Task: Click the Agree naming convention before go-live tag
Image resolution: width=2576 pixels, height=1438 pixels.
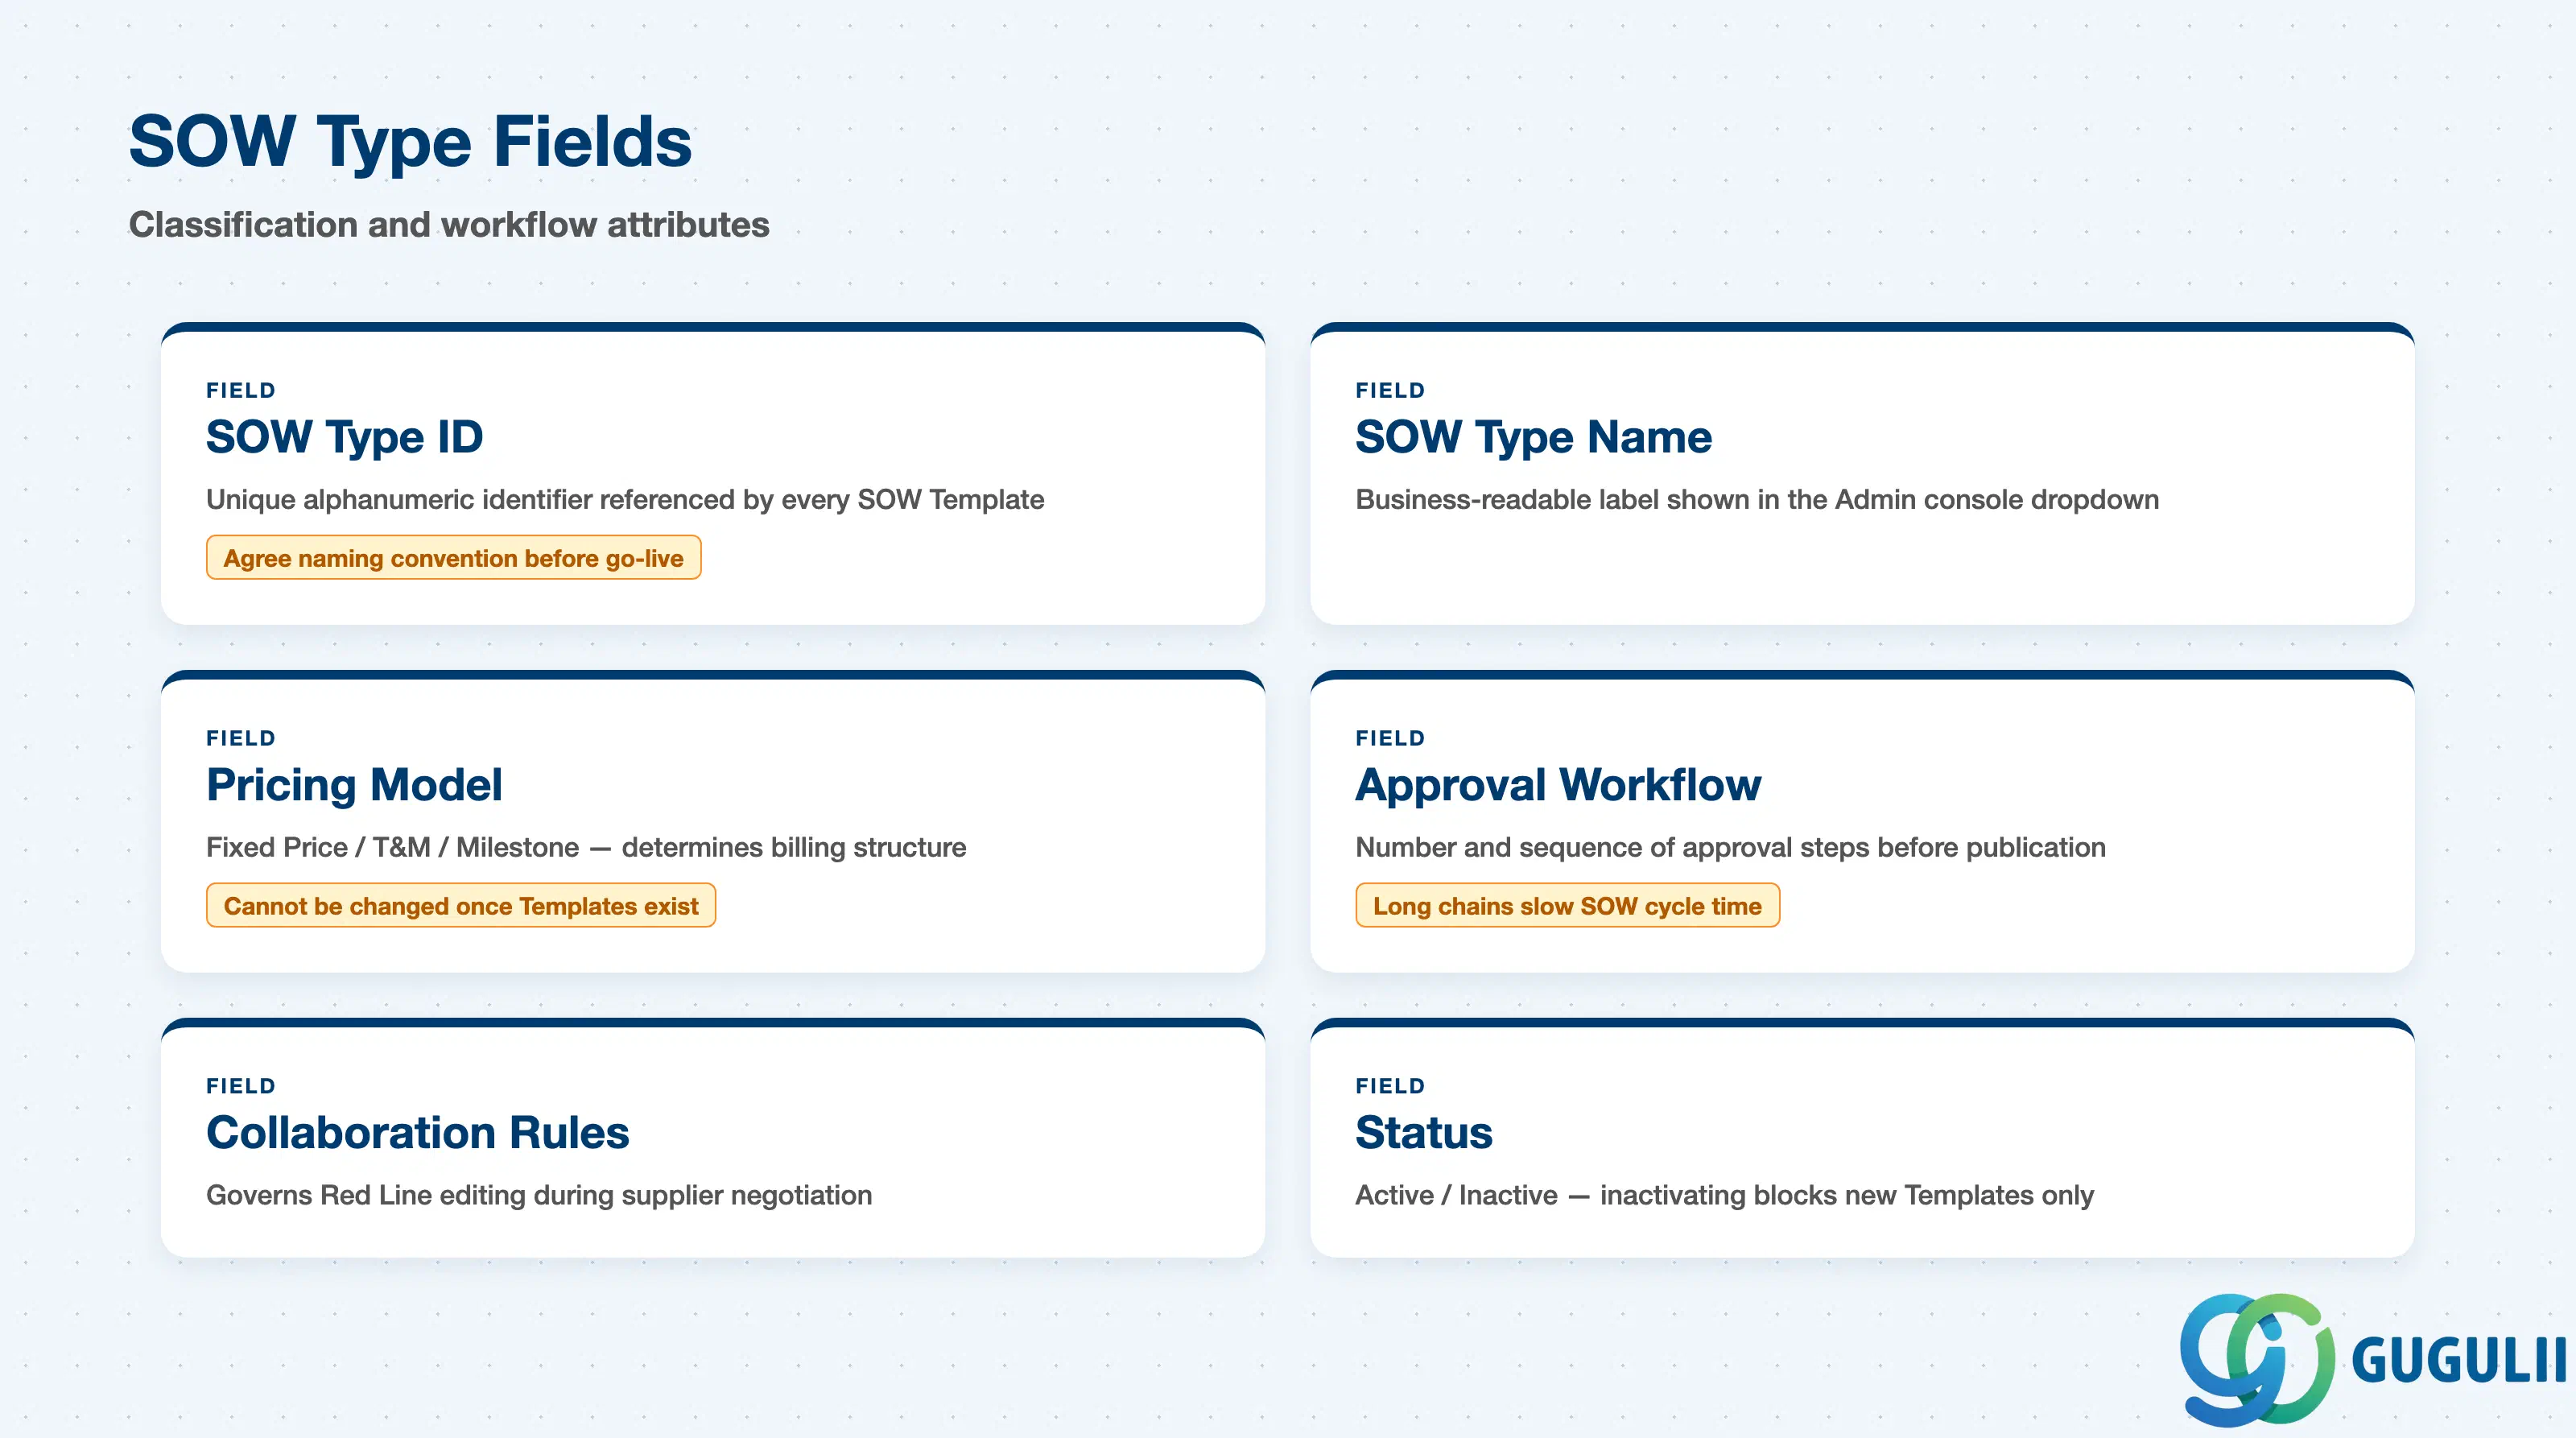Action: (453, 558)
